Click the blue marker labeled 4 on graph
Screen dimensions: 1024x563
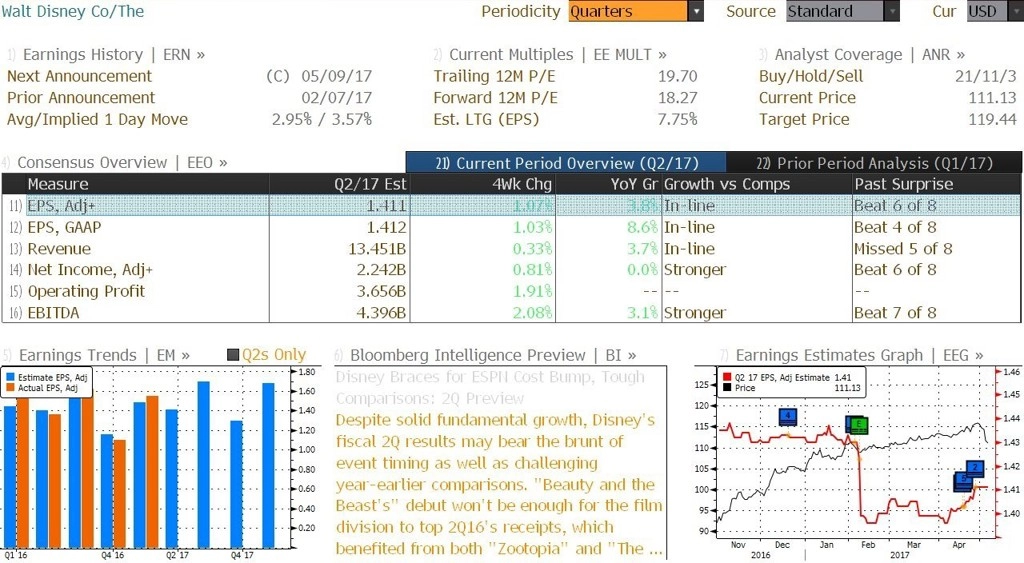pyautogui.click(x=788, y=417)
